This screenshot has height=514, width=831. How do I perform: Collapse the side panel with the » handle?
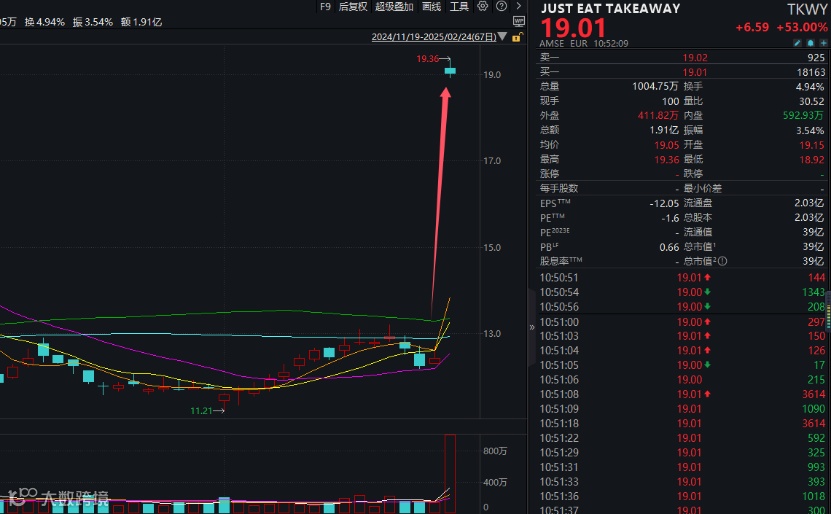[x=532, y=327]
